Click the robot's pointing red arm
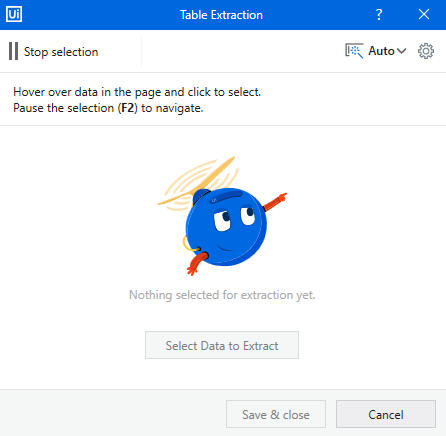The image size is (446, 436). pos(275,202)
